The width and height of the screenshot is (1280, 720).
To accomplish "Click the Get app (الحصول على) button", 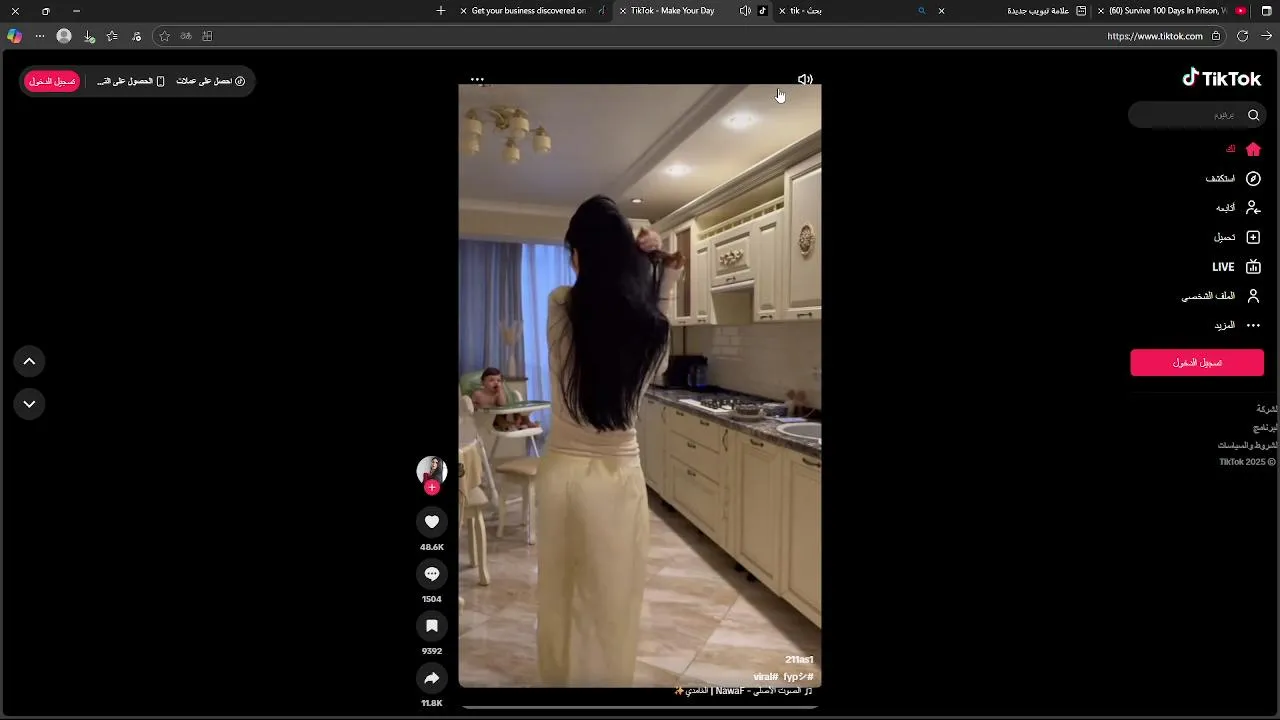I will coord(131,81).
